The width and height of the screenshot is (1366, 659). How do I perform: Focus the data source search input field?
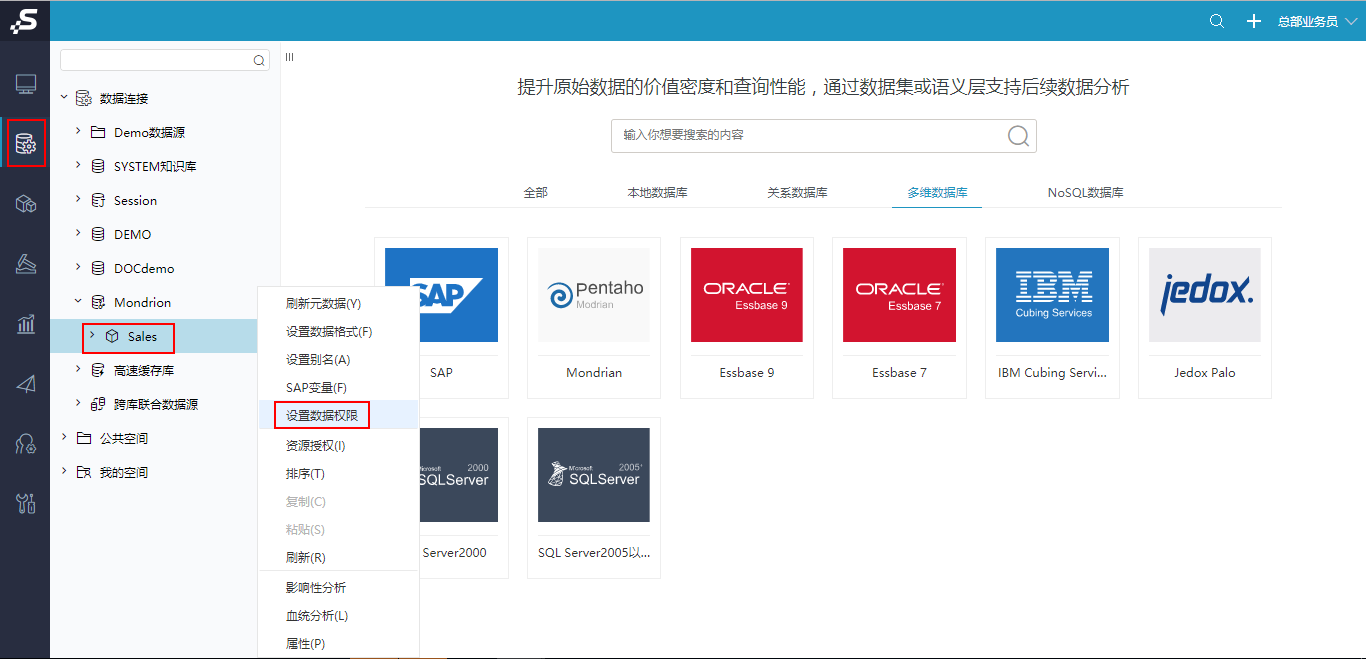click(824, 136)
